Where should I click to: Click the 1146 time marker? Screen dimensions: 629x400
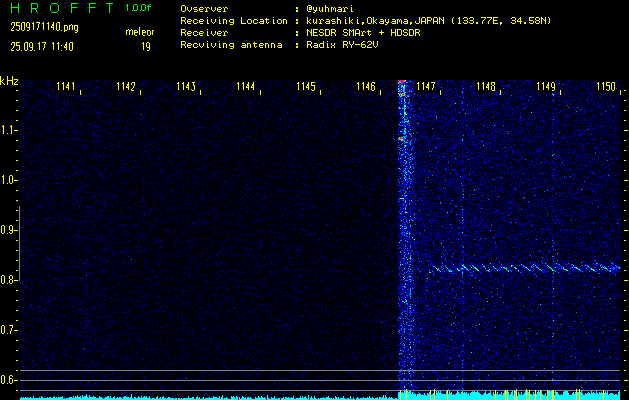click(366, 87)
